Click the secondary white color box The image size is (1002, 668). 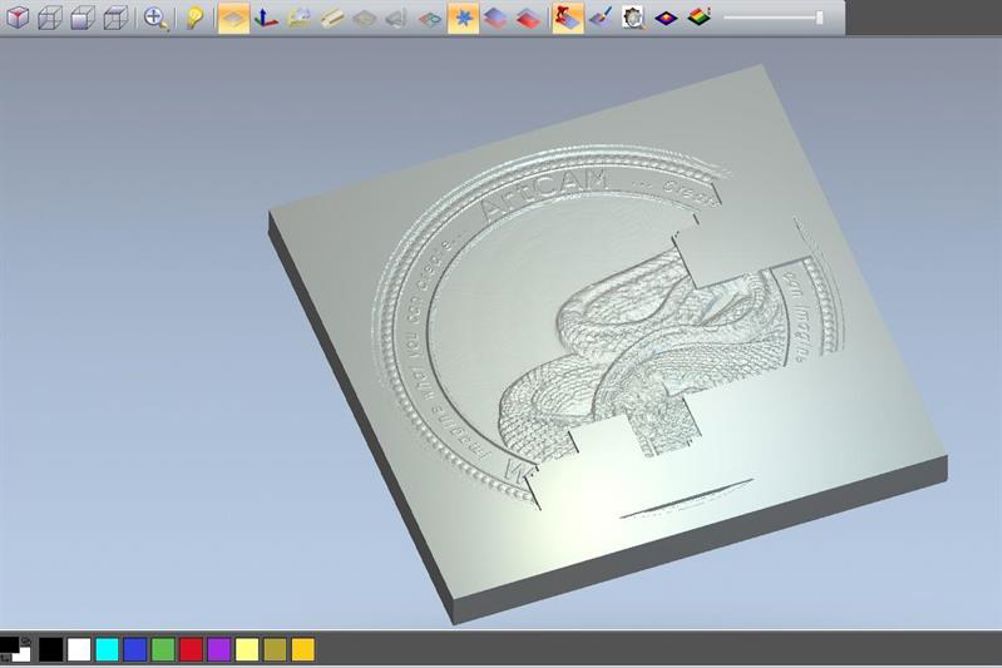point(23,655)
